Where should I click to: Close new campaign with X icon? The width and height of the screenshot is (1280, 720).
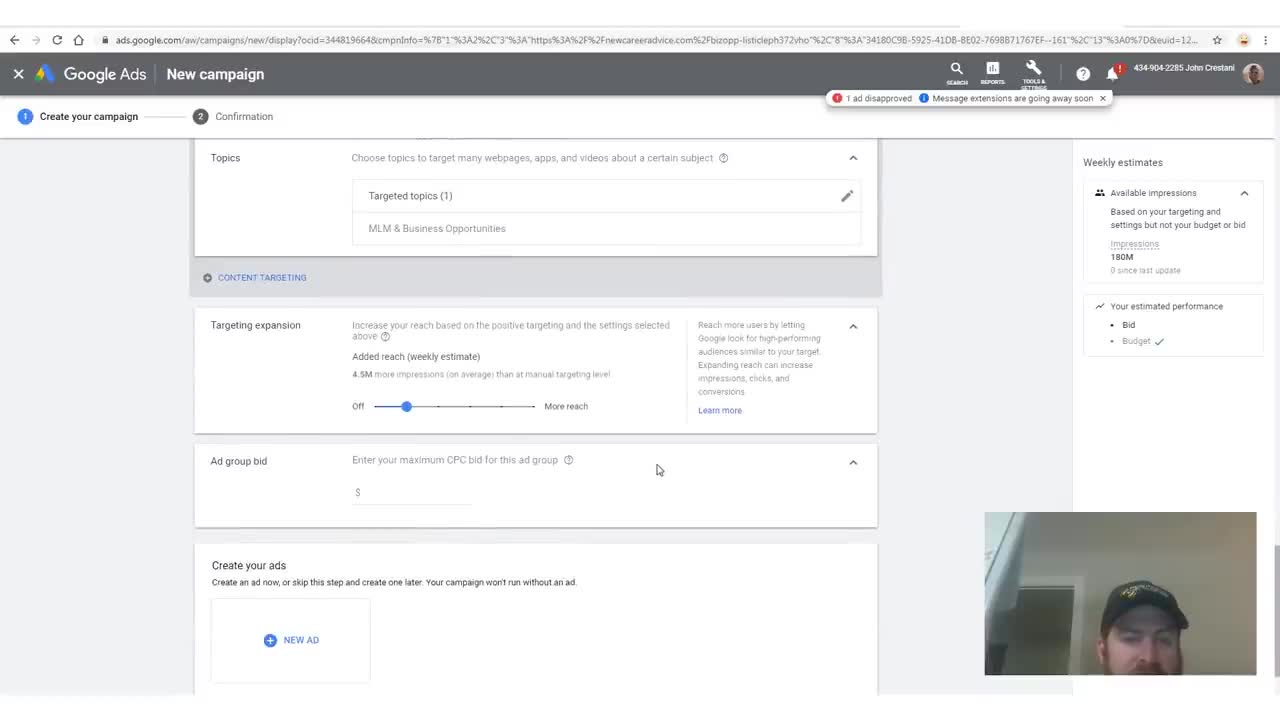pyautogui.click(x=18, y=74)
